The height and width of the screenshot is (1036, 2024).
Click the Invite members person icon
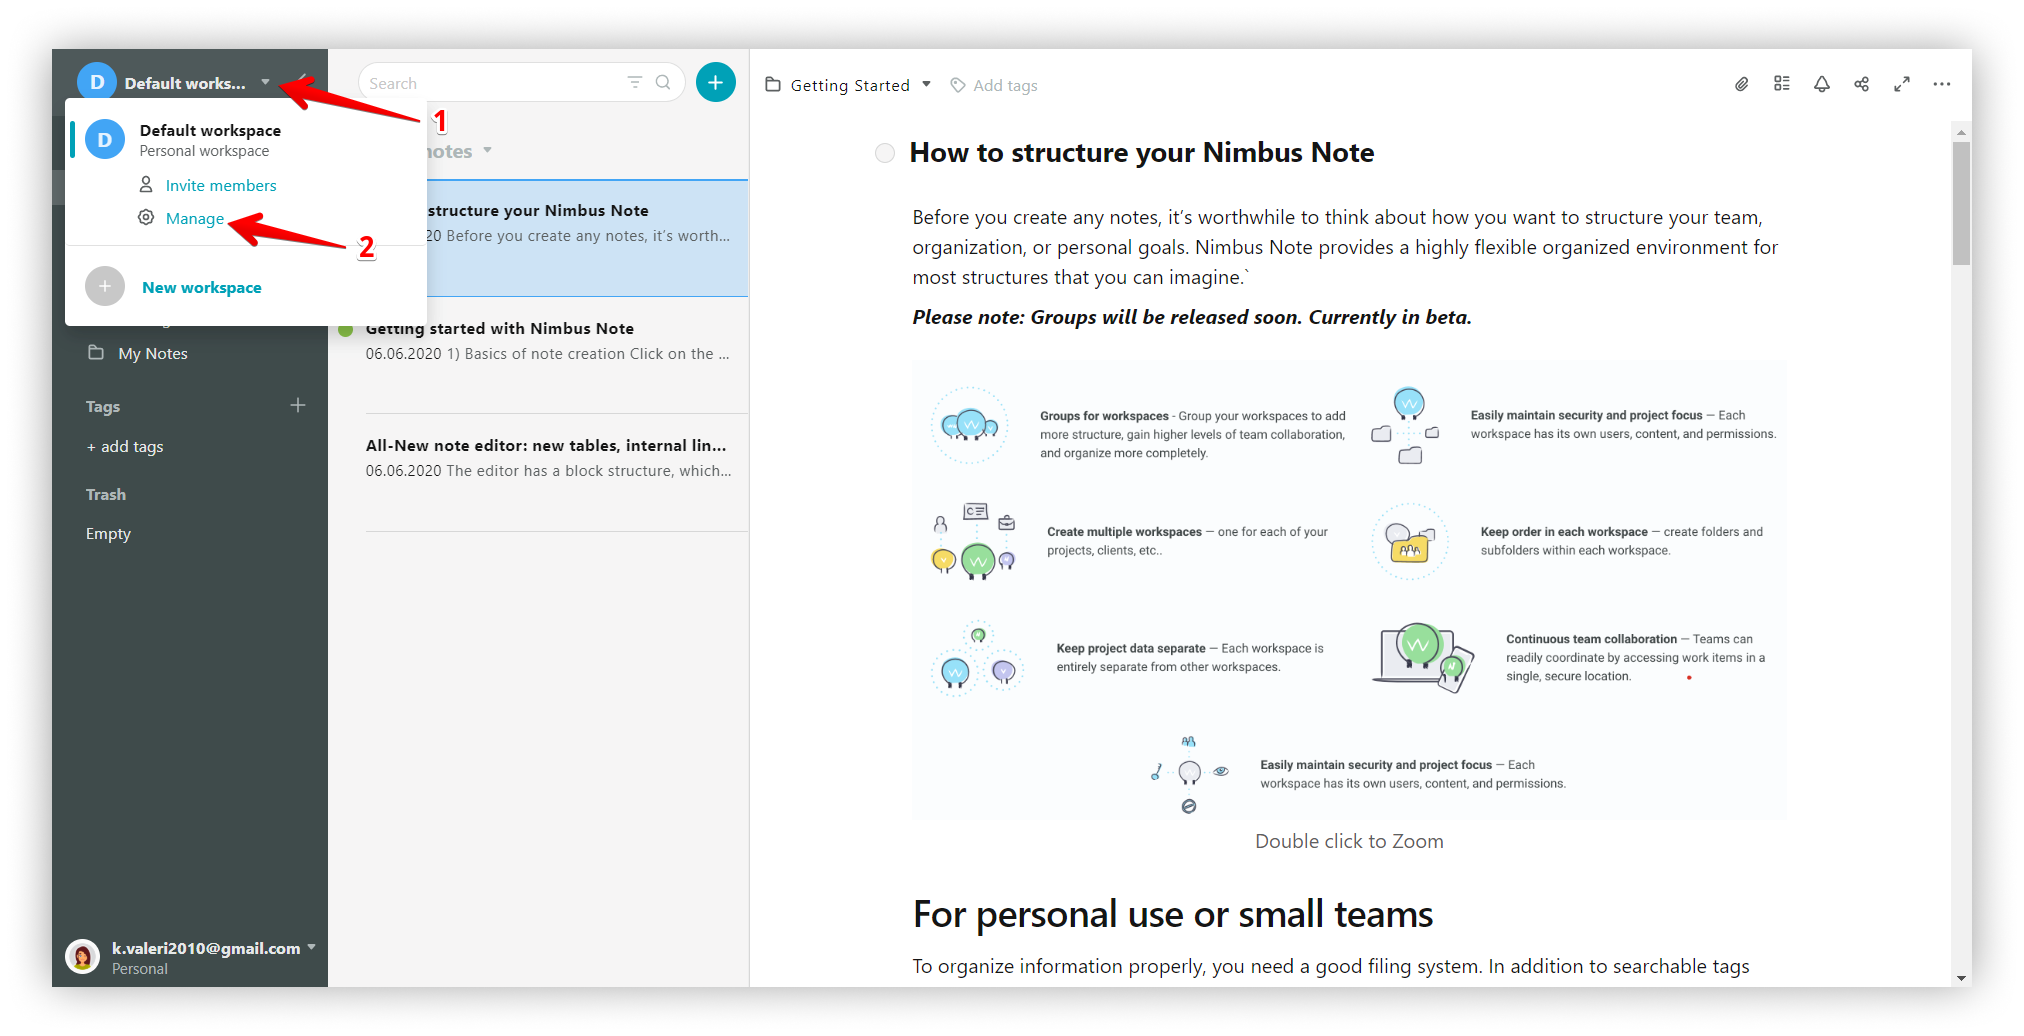pyautogui.click(x=146, y=184)
